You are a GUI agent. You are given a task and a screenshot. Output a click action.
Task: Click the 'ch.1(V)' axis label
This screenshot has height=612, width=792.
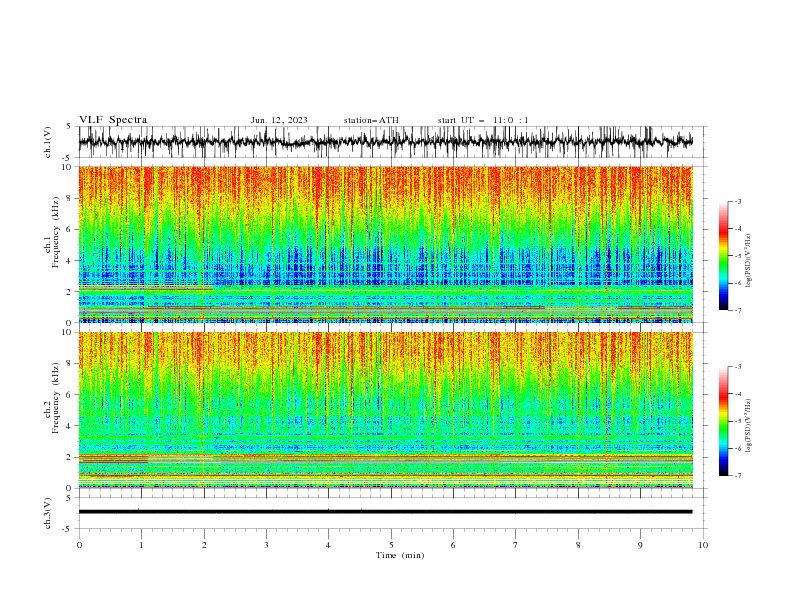tap(48, 142)
